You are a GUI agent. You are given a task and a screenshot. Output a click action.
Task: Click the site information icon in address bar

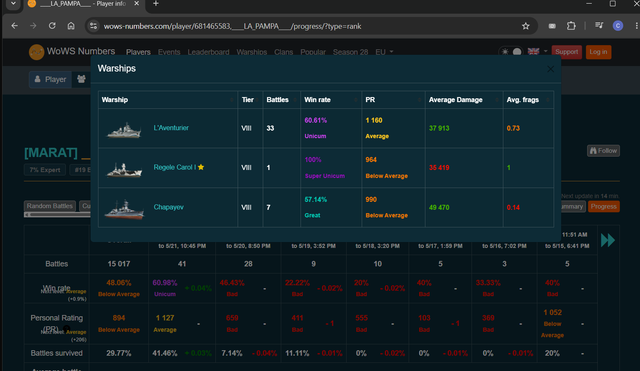[93, 26]
